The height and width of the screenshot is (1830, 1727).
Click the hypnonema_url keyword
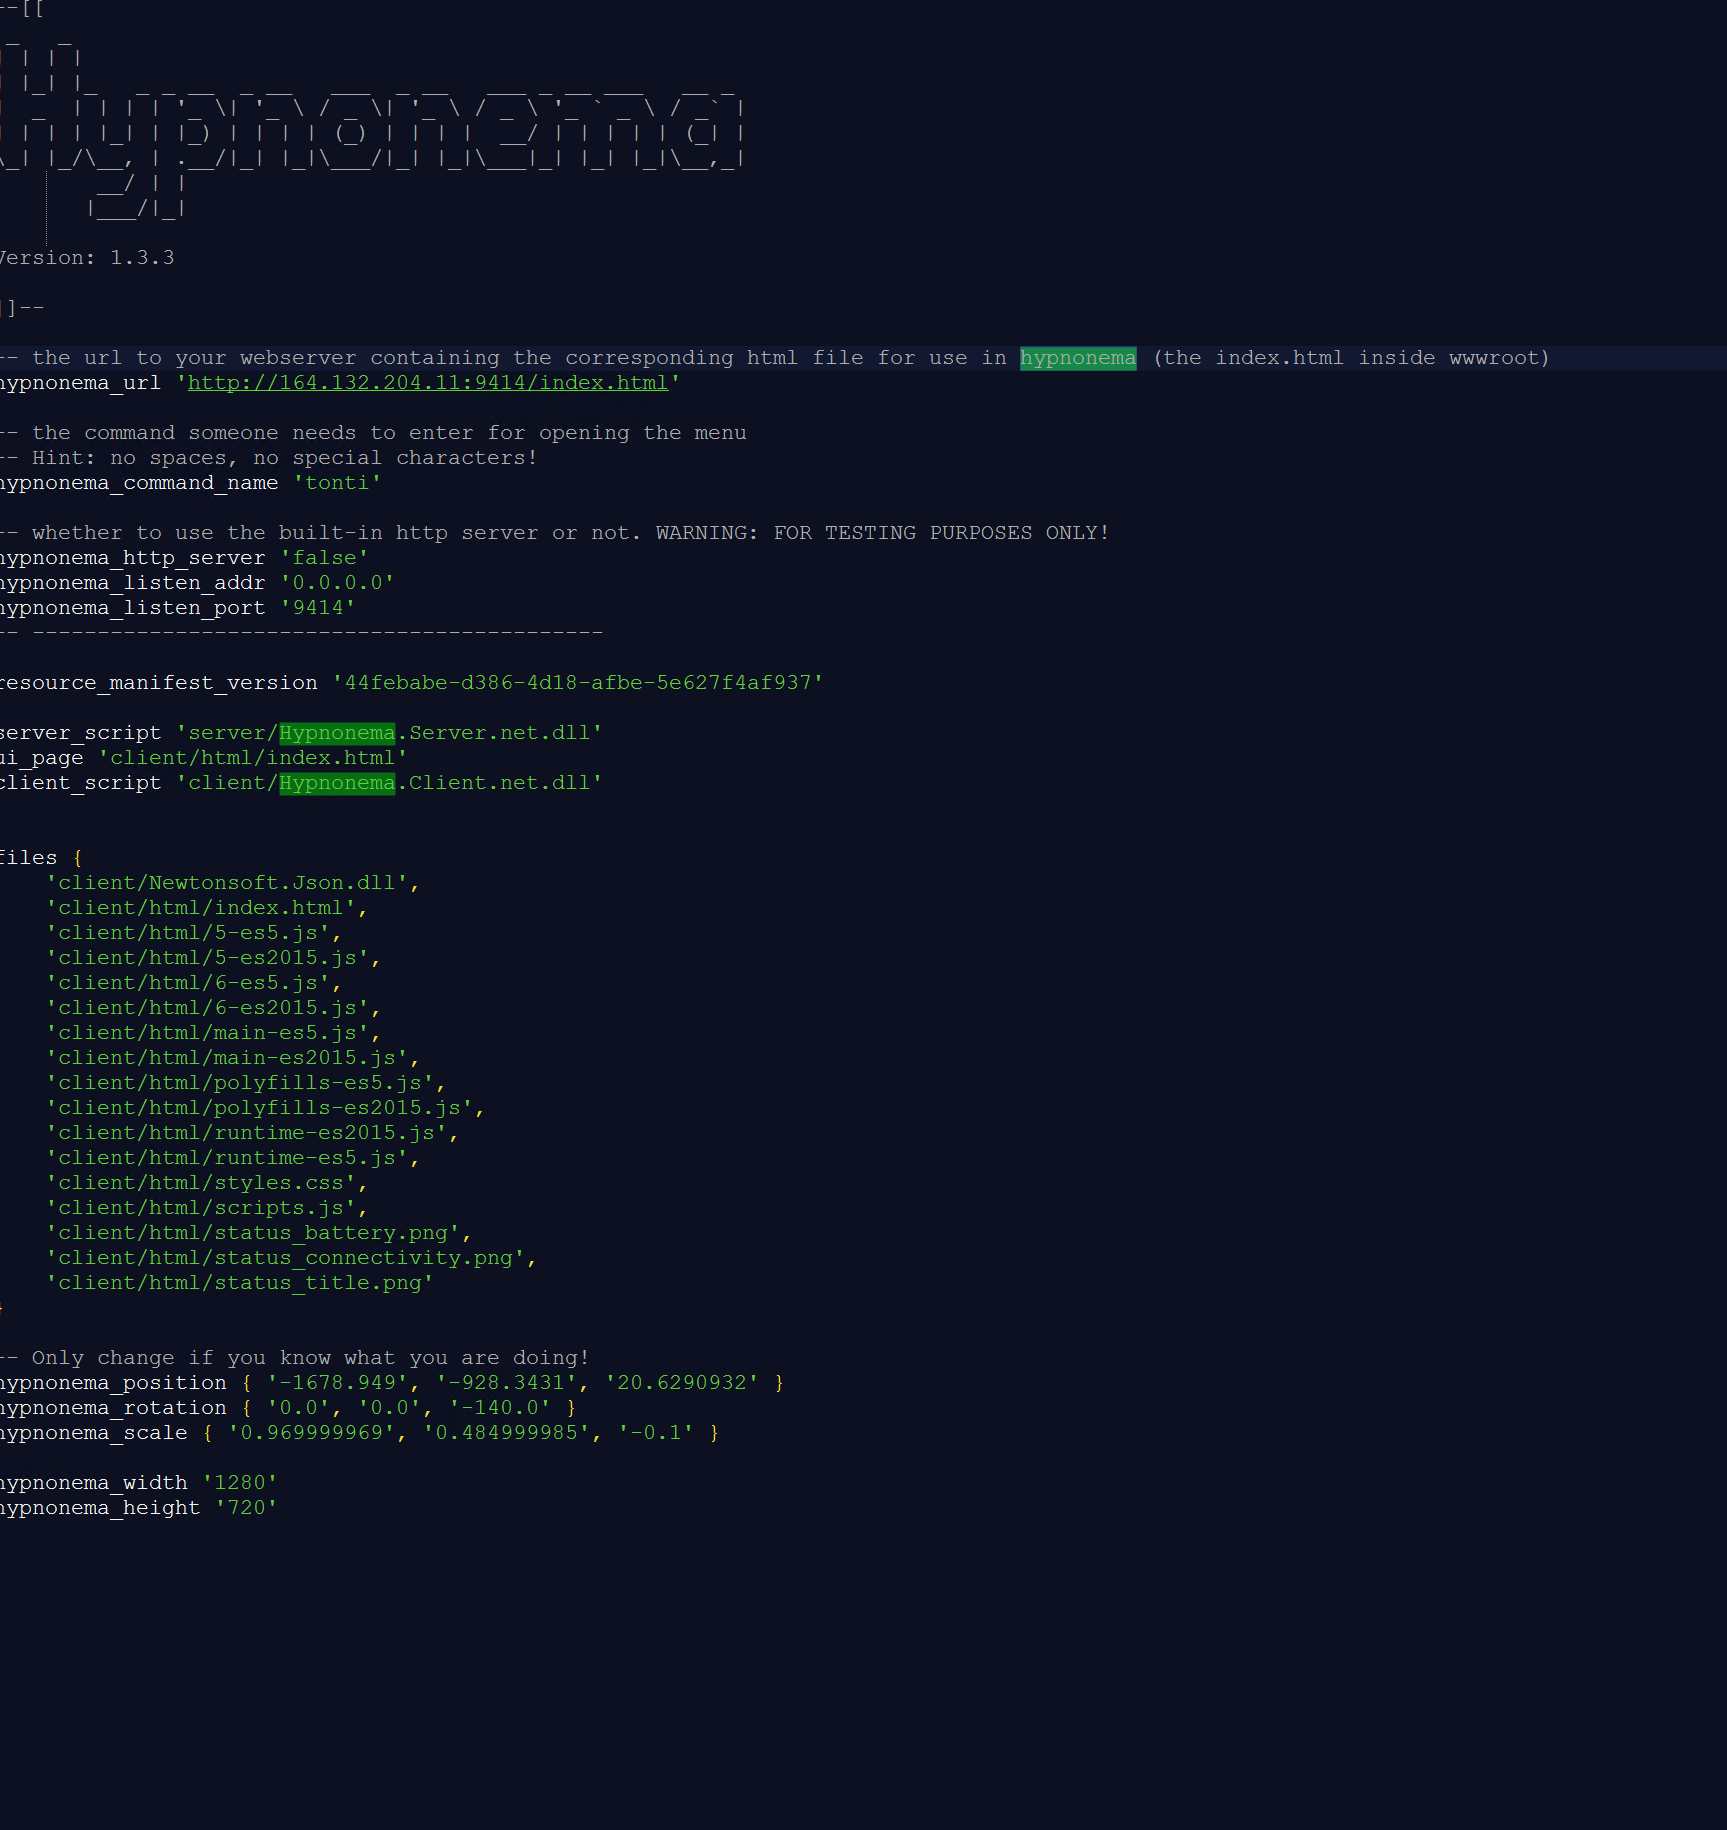coord(80,383)
